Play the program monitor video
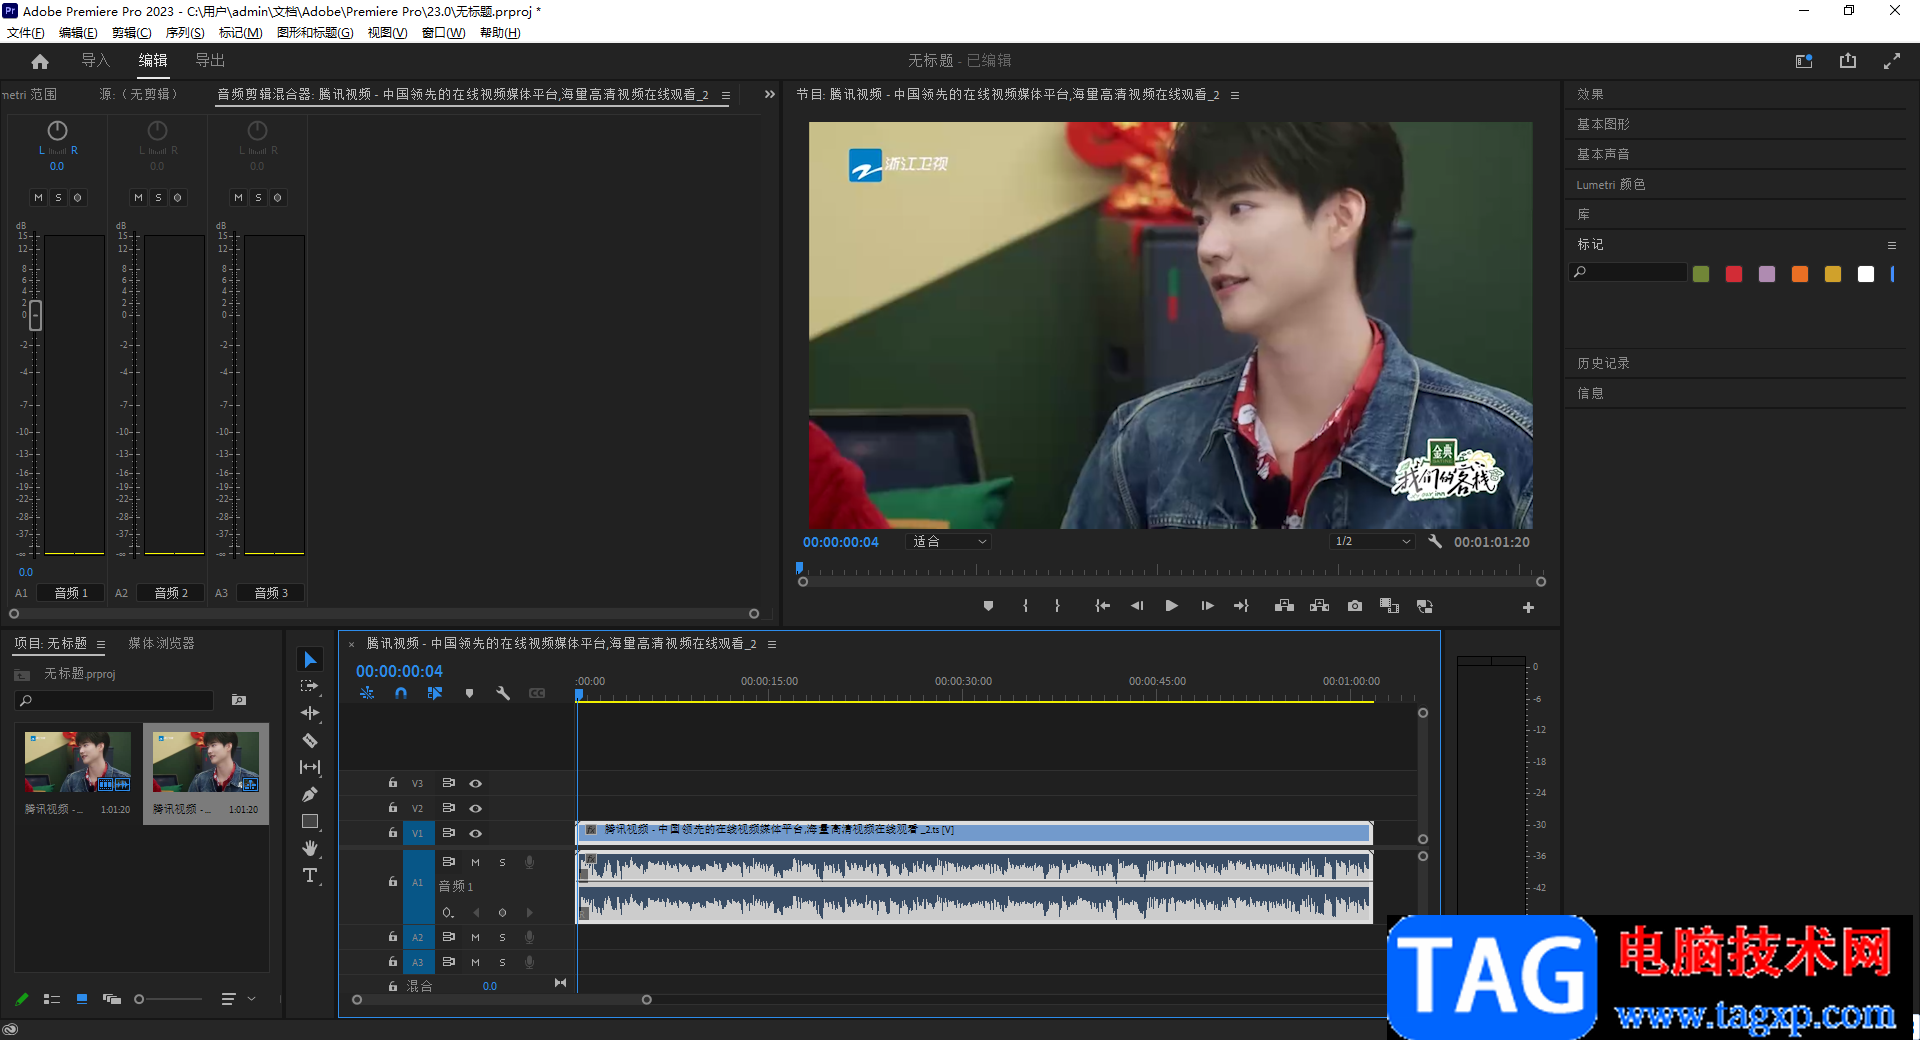This screenshot has height=1040, width=1920. pos(1171,606)
